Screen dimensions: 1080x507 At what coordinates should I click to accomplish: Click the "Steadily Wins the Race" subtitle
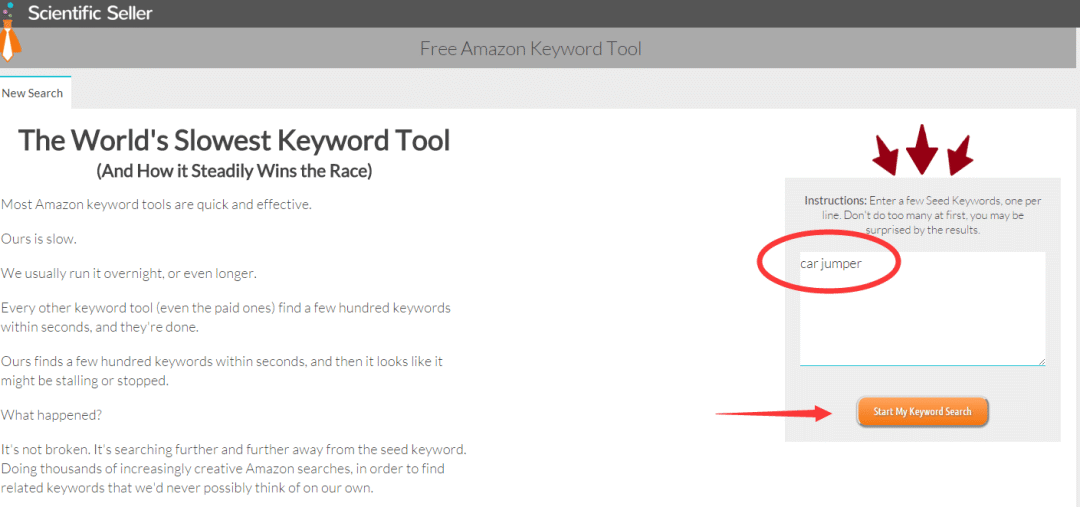[234, 171]
